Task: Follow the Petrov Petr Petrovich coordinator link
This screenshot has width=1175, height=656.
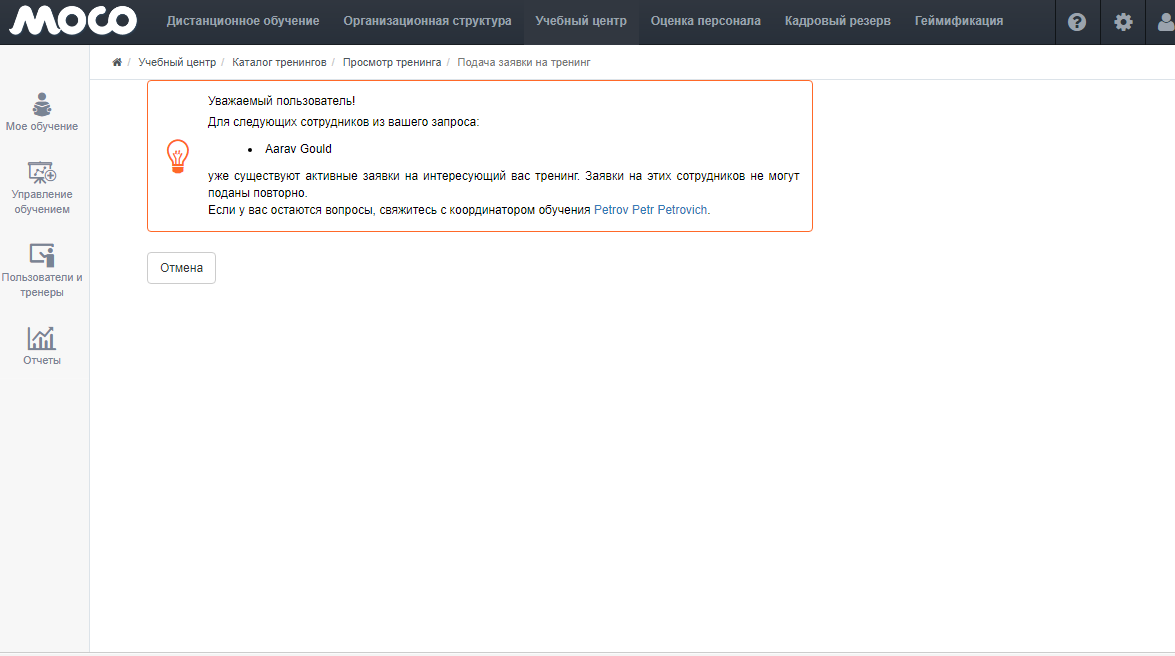Action: pos(651,211)
